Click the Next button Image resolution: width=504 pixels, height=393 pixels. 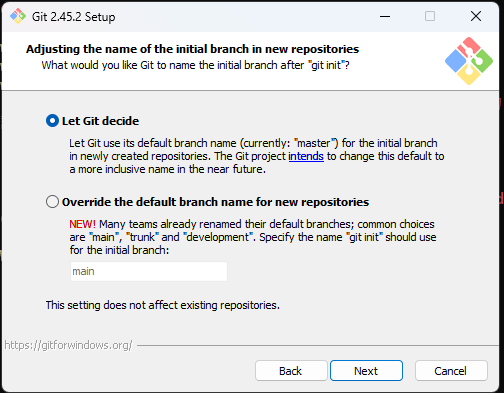click(x=366, y=371)
